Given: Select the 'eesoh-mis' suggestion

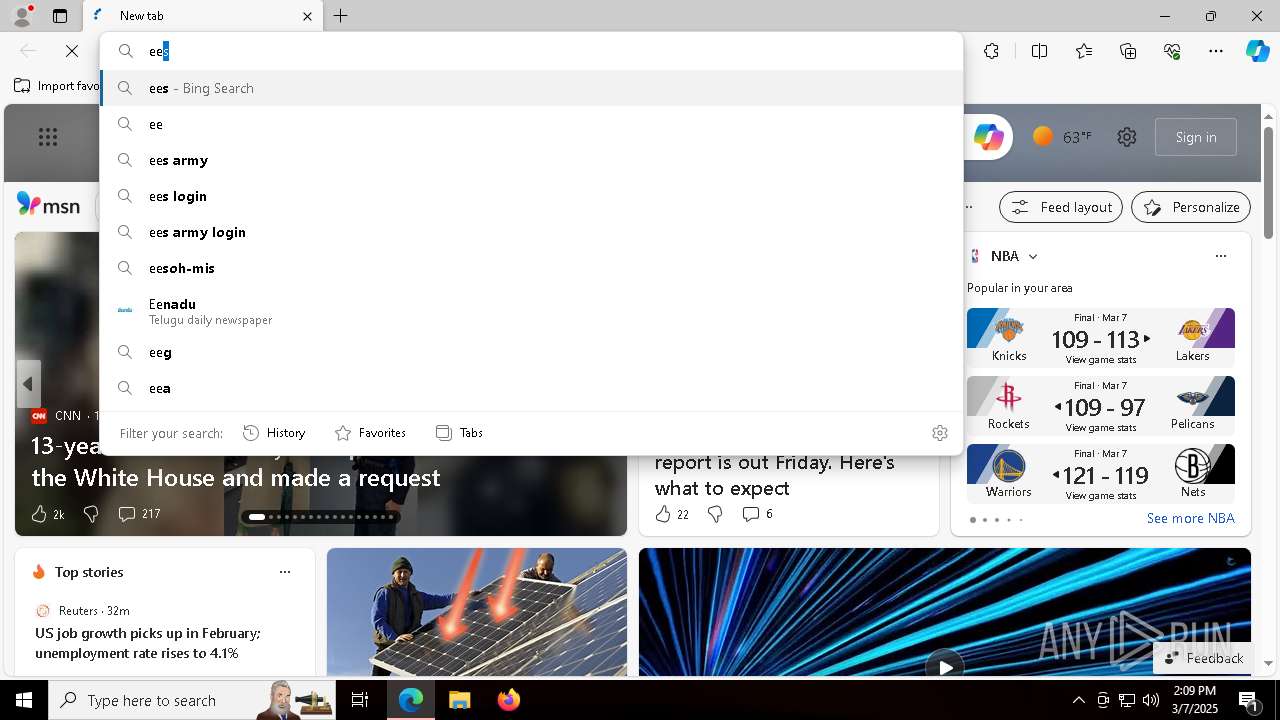Looking at the screenshot, I should tap(532, 268).
